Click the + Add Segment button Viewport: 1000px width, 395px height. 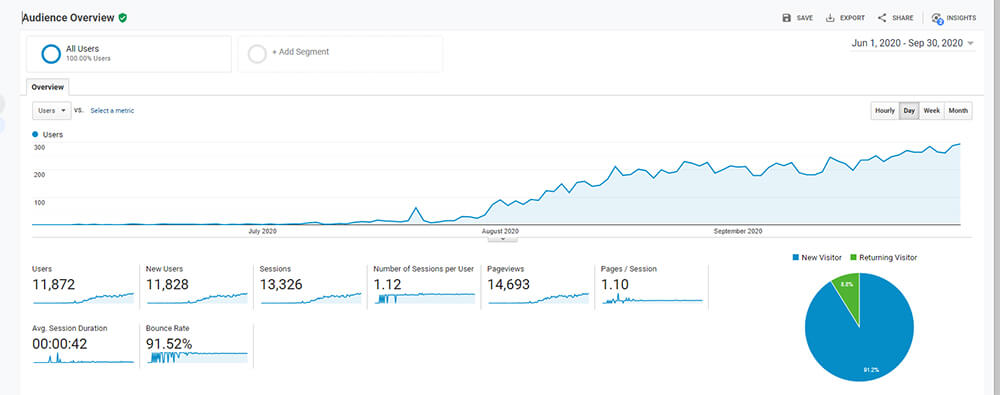pyautogui.click(x=340, y=54)
